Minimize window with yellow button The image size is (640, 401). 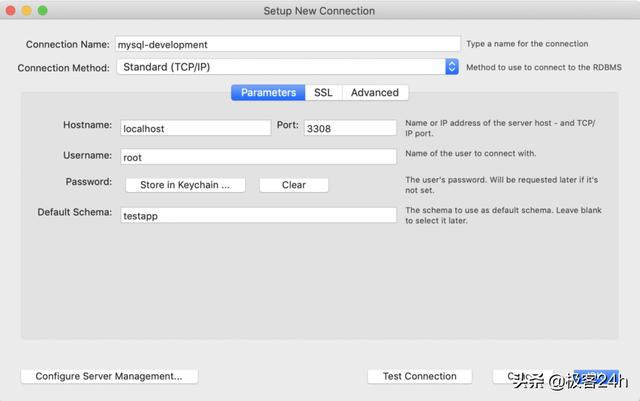click(x=27, y=10)
